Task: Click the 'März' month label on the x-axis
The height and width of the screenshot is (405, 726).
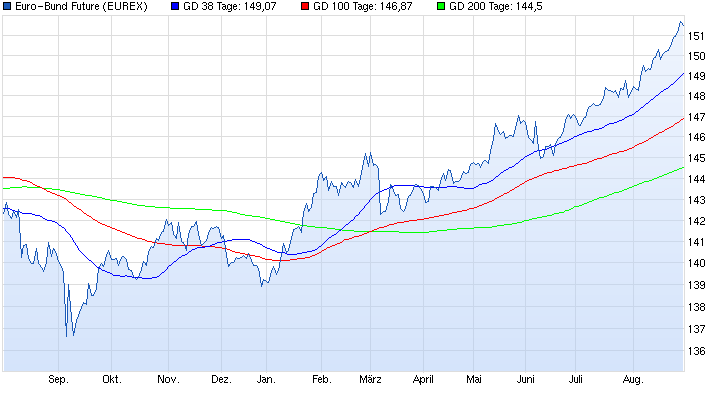Action: pos(372,380)
